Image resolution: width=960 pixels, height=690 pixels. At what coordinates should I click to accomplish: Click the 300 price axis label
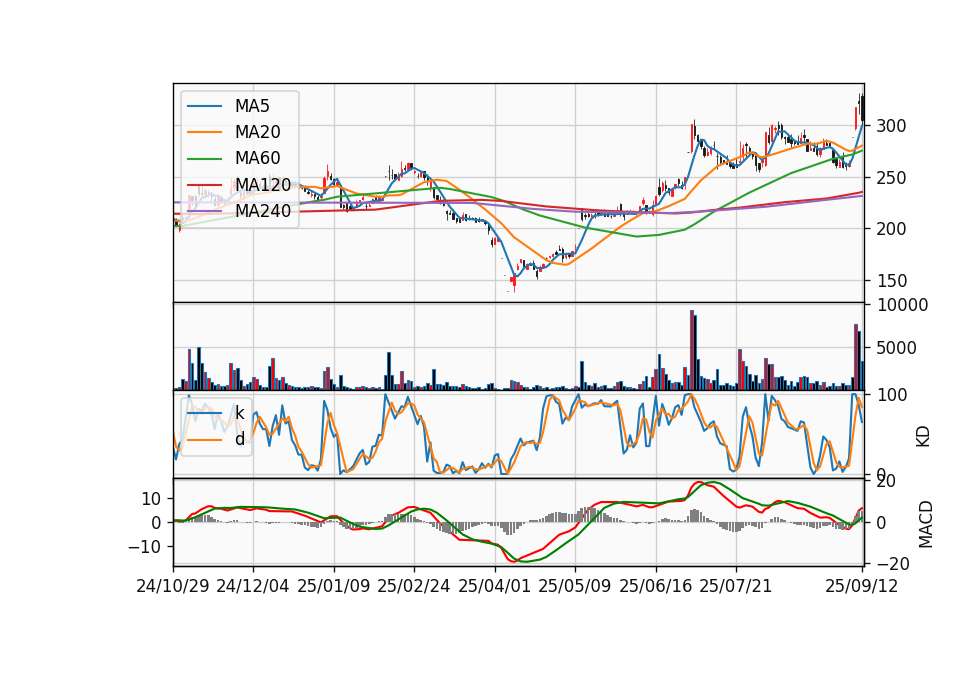click(891, 126)
